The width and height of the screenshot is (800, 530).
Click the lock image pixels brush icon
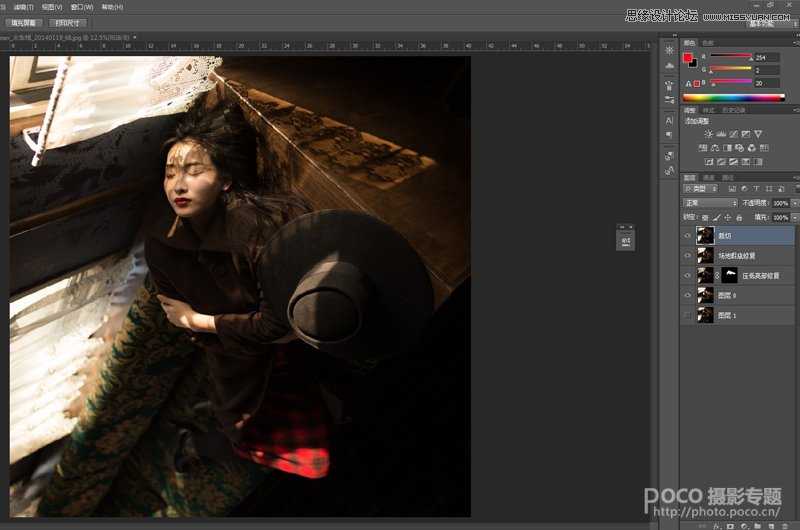(x=716, y=217)
